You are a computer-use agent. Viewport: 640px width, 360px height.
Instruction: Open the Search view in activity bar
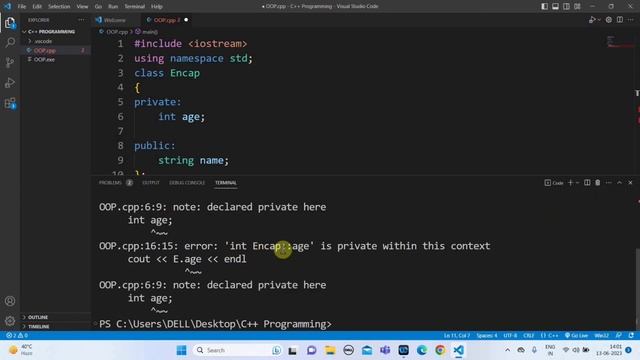(x=10, y=42)
